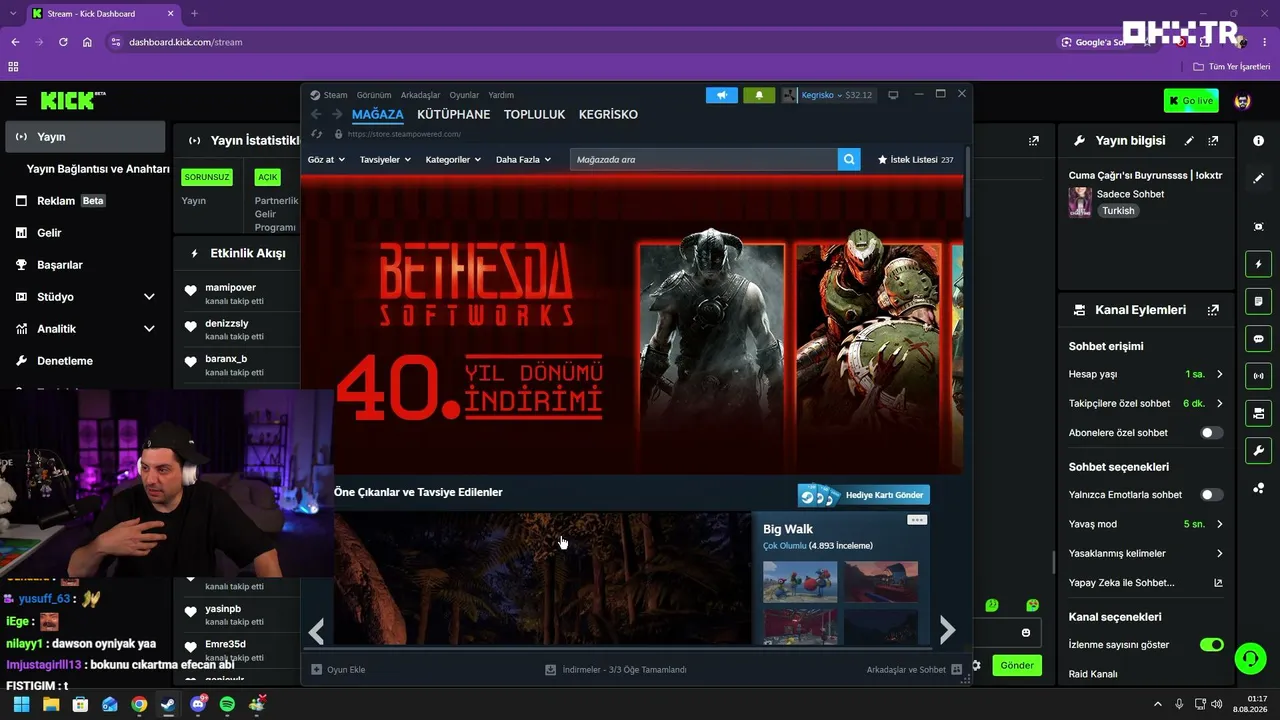Open the emoji picker in Kick chat
Screen dimensions: 1280x720
tap(1026, 633)
